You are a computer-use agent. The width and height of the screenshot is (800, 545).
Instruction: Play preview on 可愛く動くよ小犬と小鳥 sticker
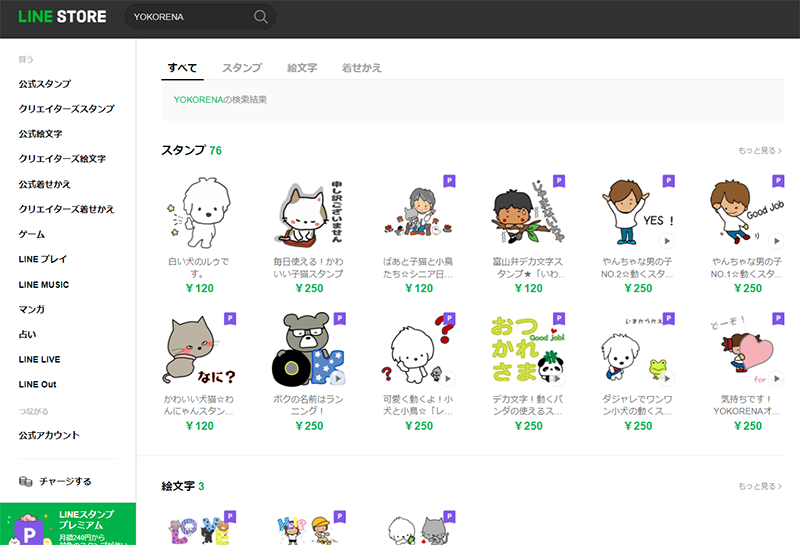coord(447,379)
